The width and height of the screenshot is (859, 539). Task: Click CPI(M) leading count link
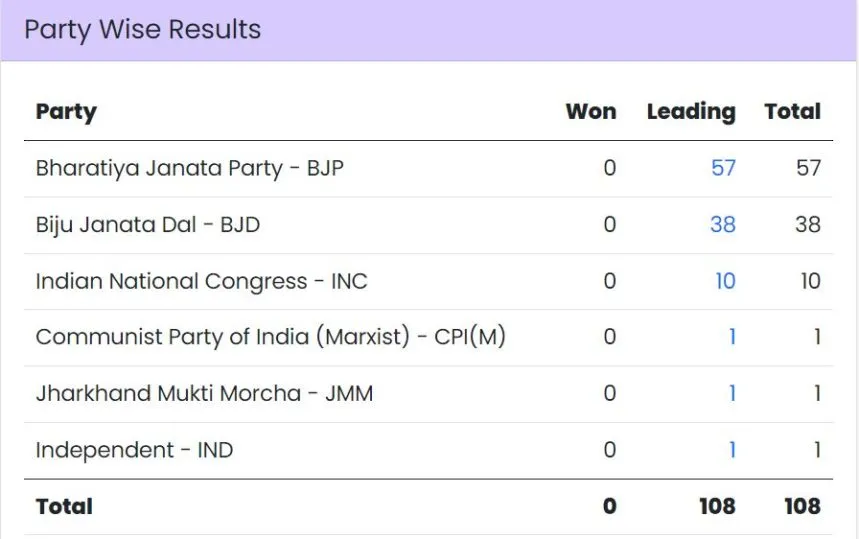click(x=731, y=337)
